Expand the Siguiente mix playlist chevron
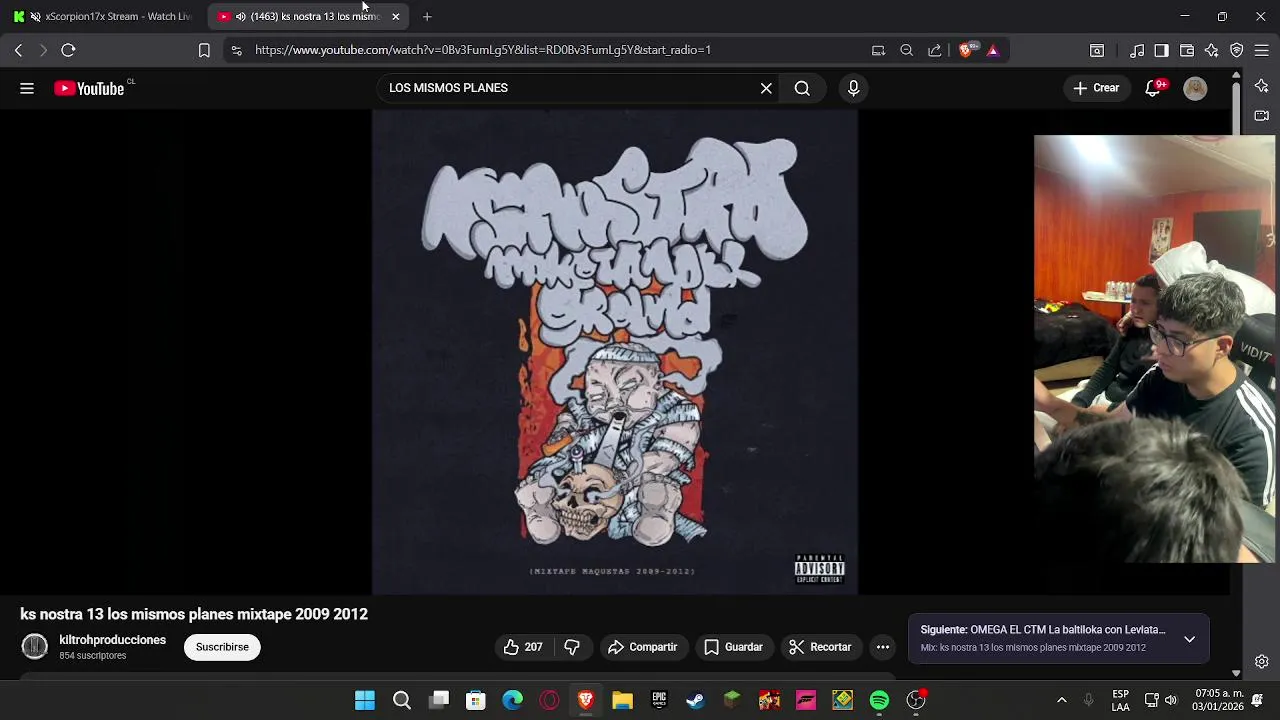1280x720 pixels. pyautogui.click(x=1189, y=639)
